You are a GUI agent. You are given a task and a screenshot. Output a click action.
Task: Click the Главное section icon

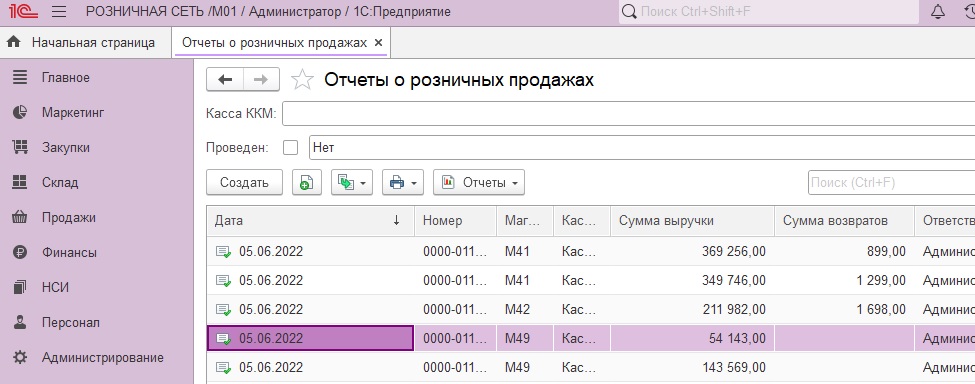(21, 78)
